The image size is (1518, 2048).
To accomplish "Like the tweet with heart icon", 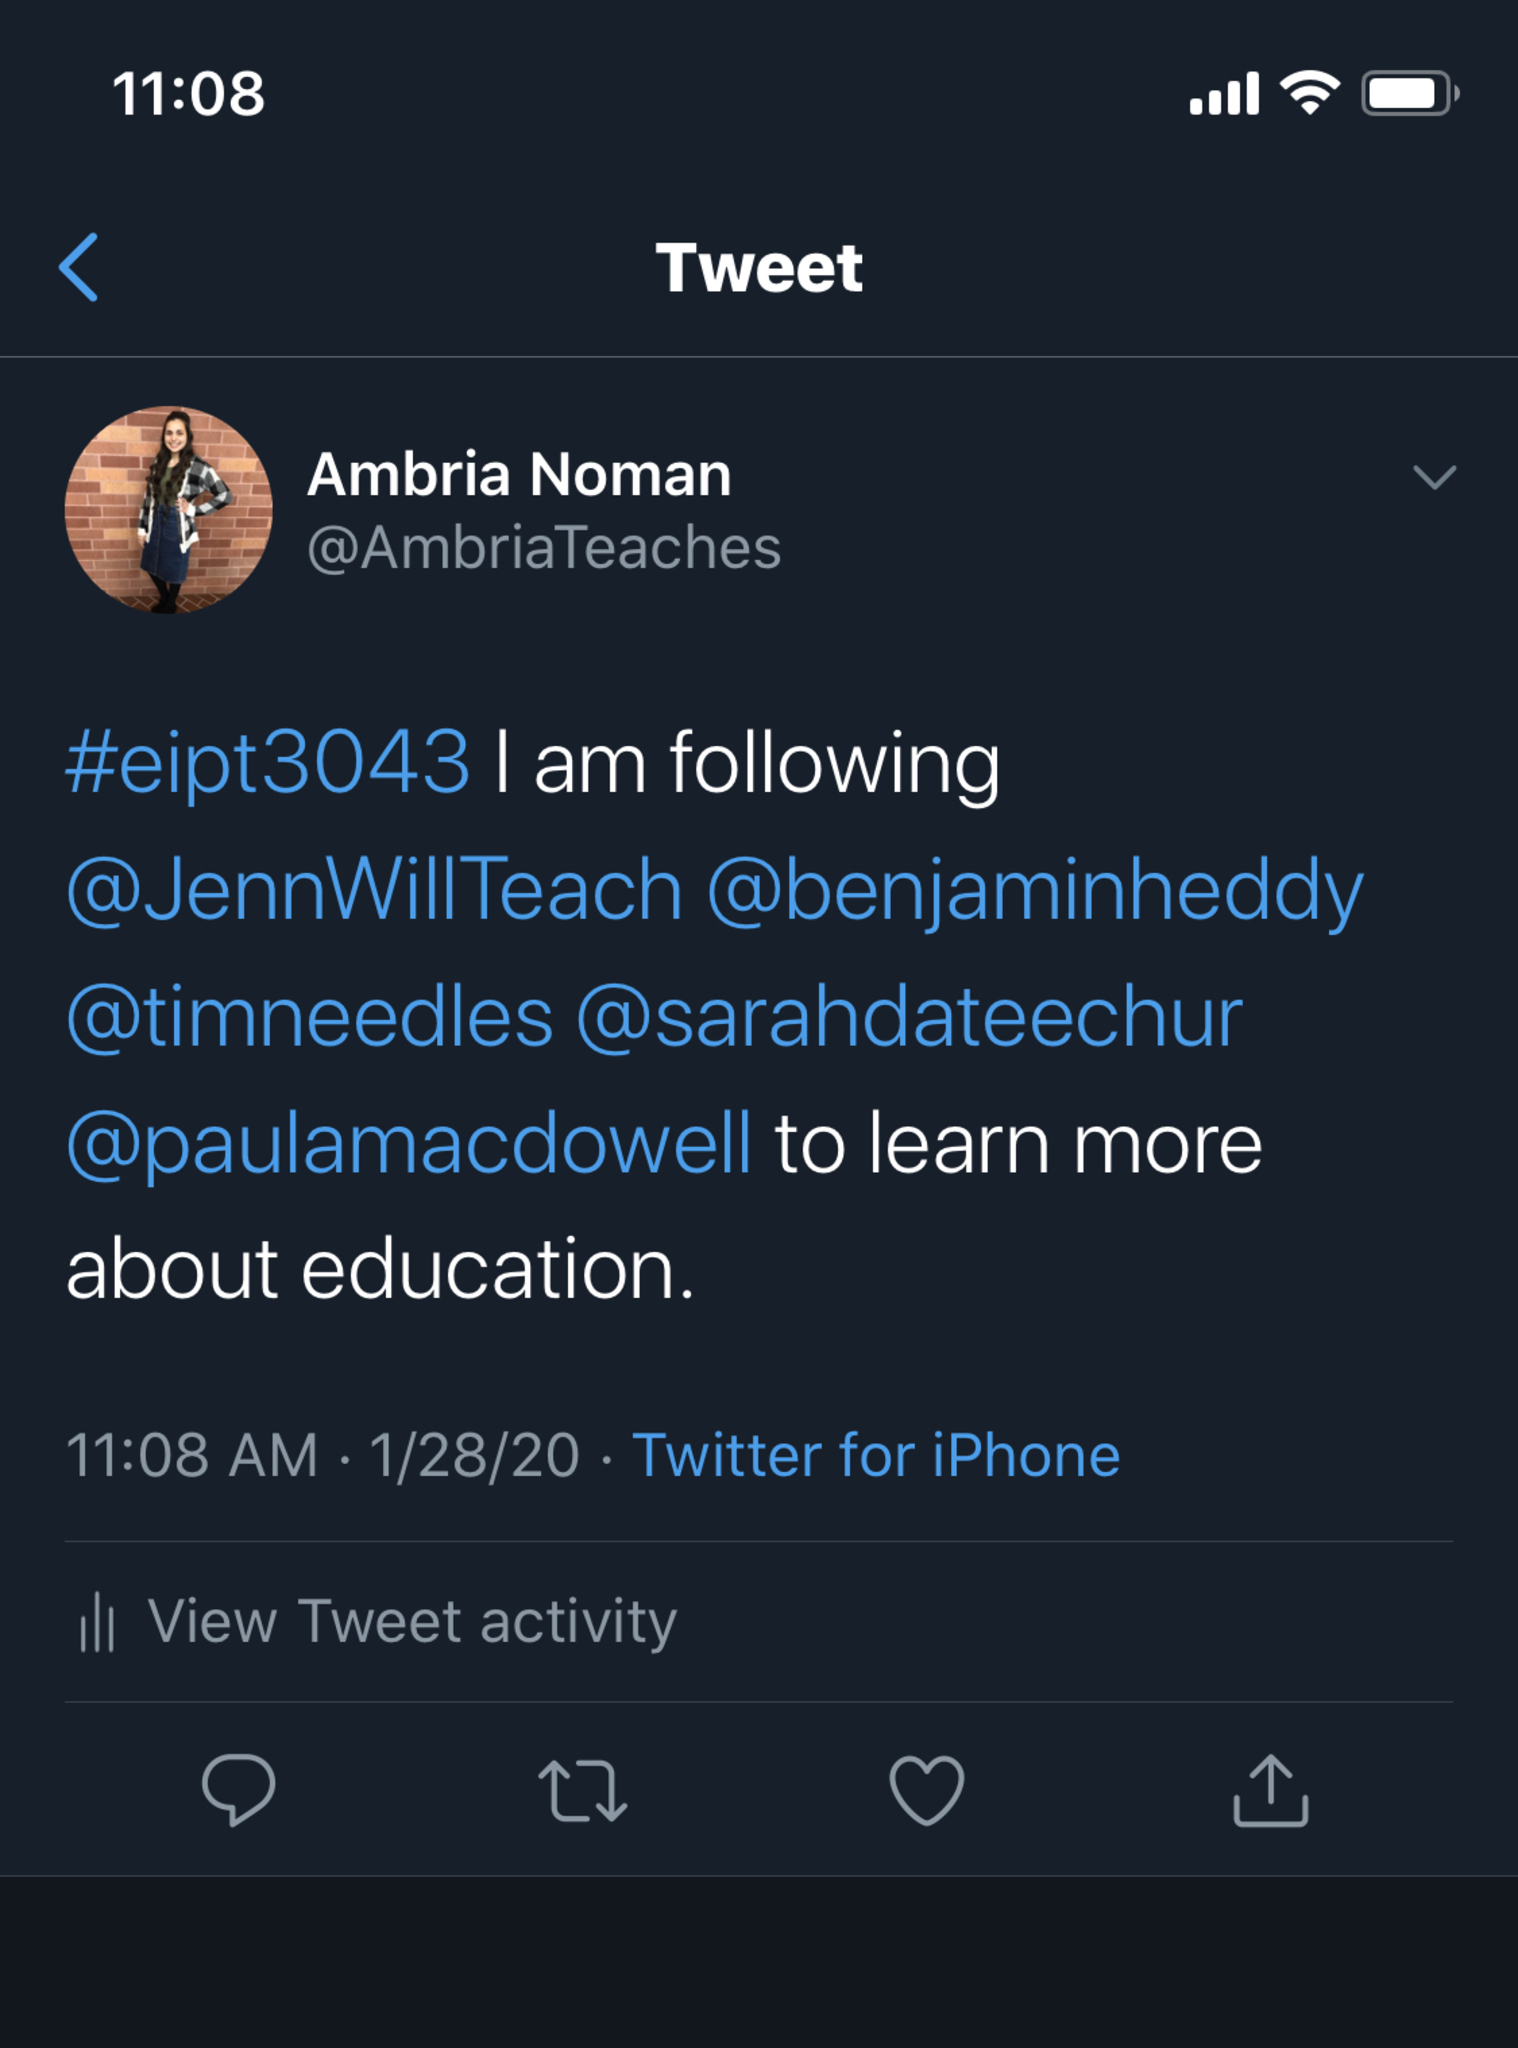I will pos(926,1790).
